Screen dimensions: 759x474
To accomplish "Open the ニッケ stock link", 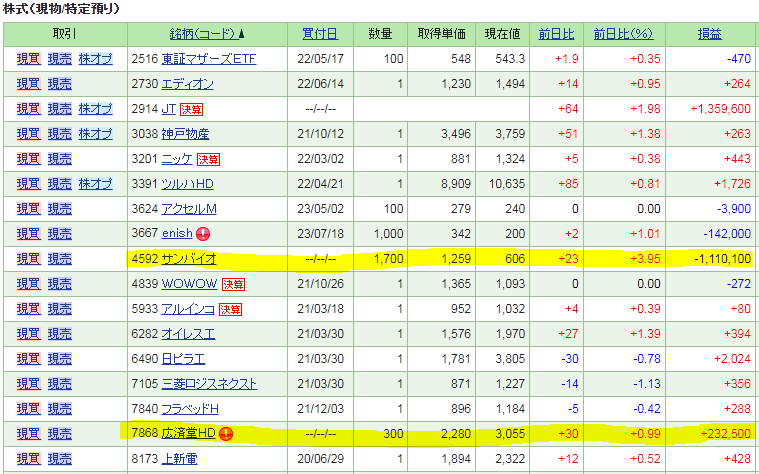I will tap(177, 159).
